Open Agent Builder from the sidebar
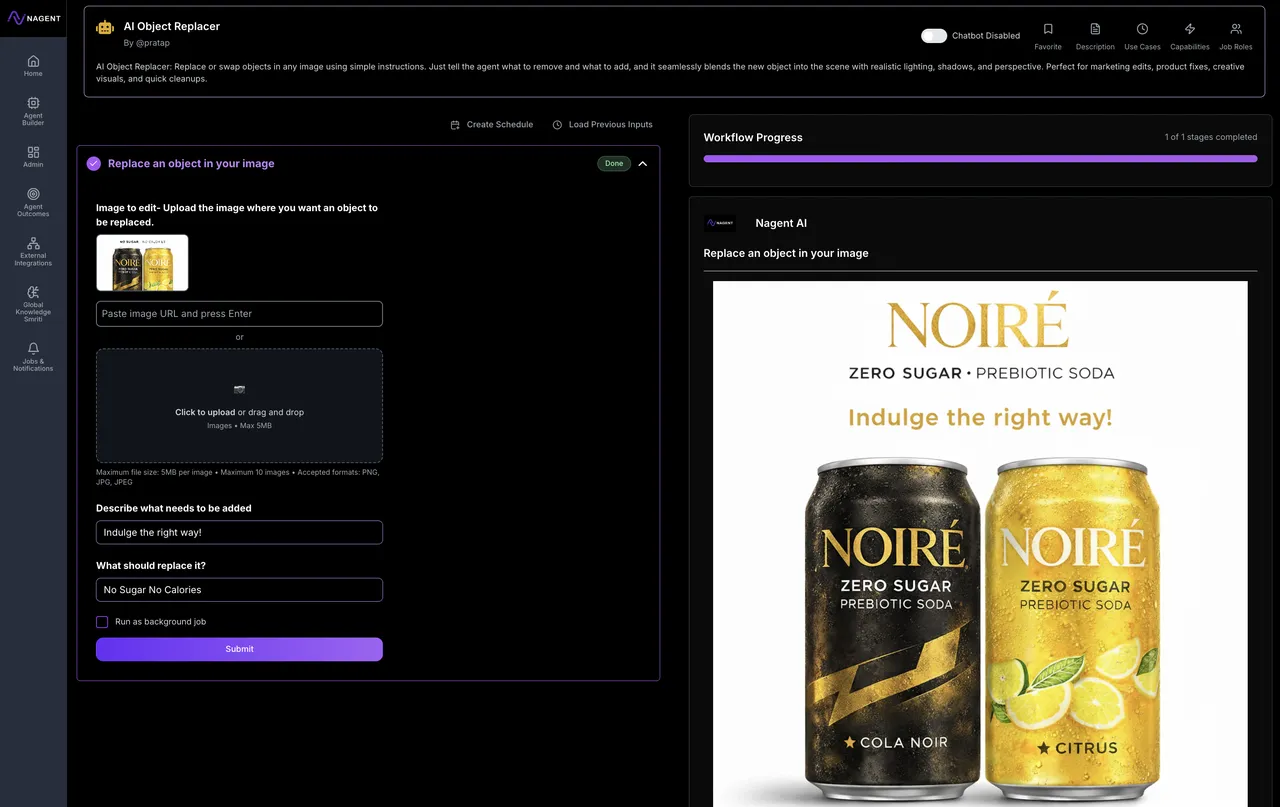1280x807 pixels. tap(33, 111)
